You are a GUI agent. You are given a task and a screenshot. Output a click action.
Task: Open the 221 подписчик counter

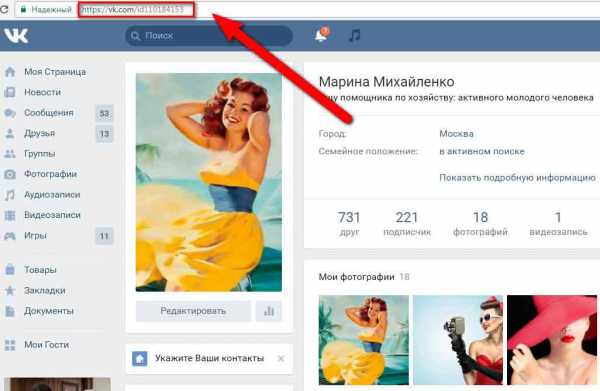click(407, 223)
